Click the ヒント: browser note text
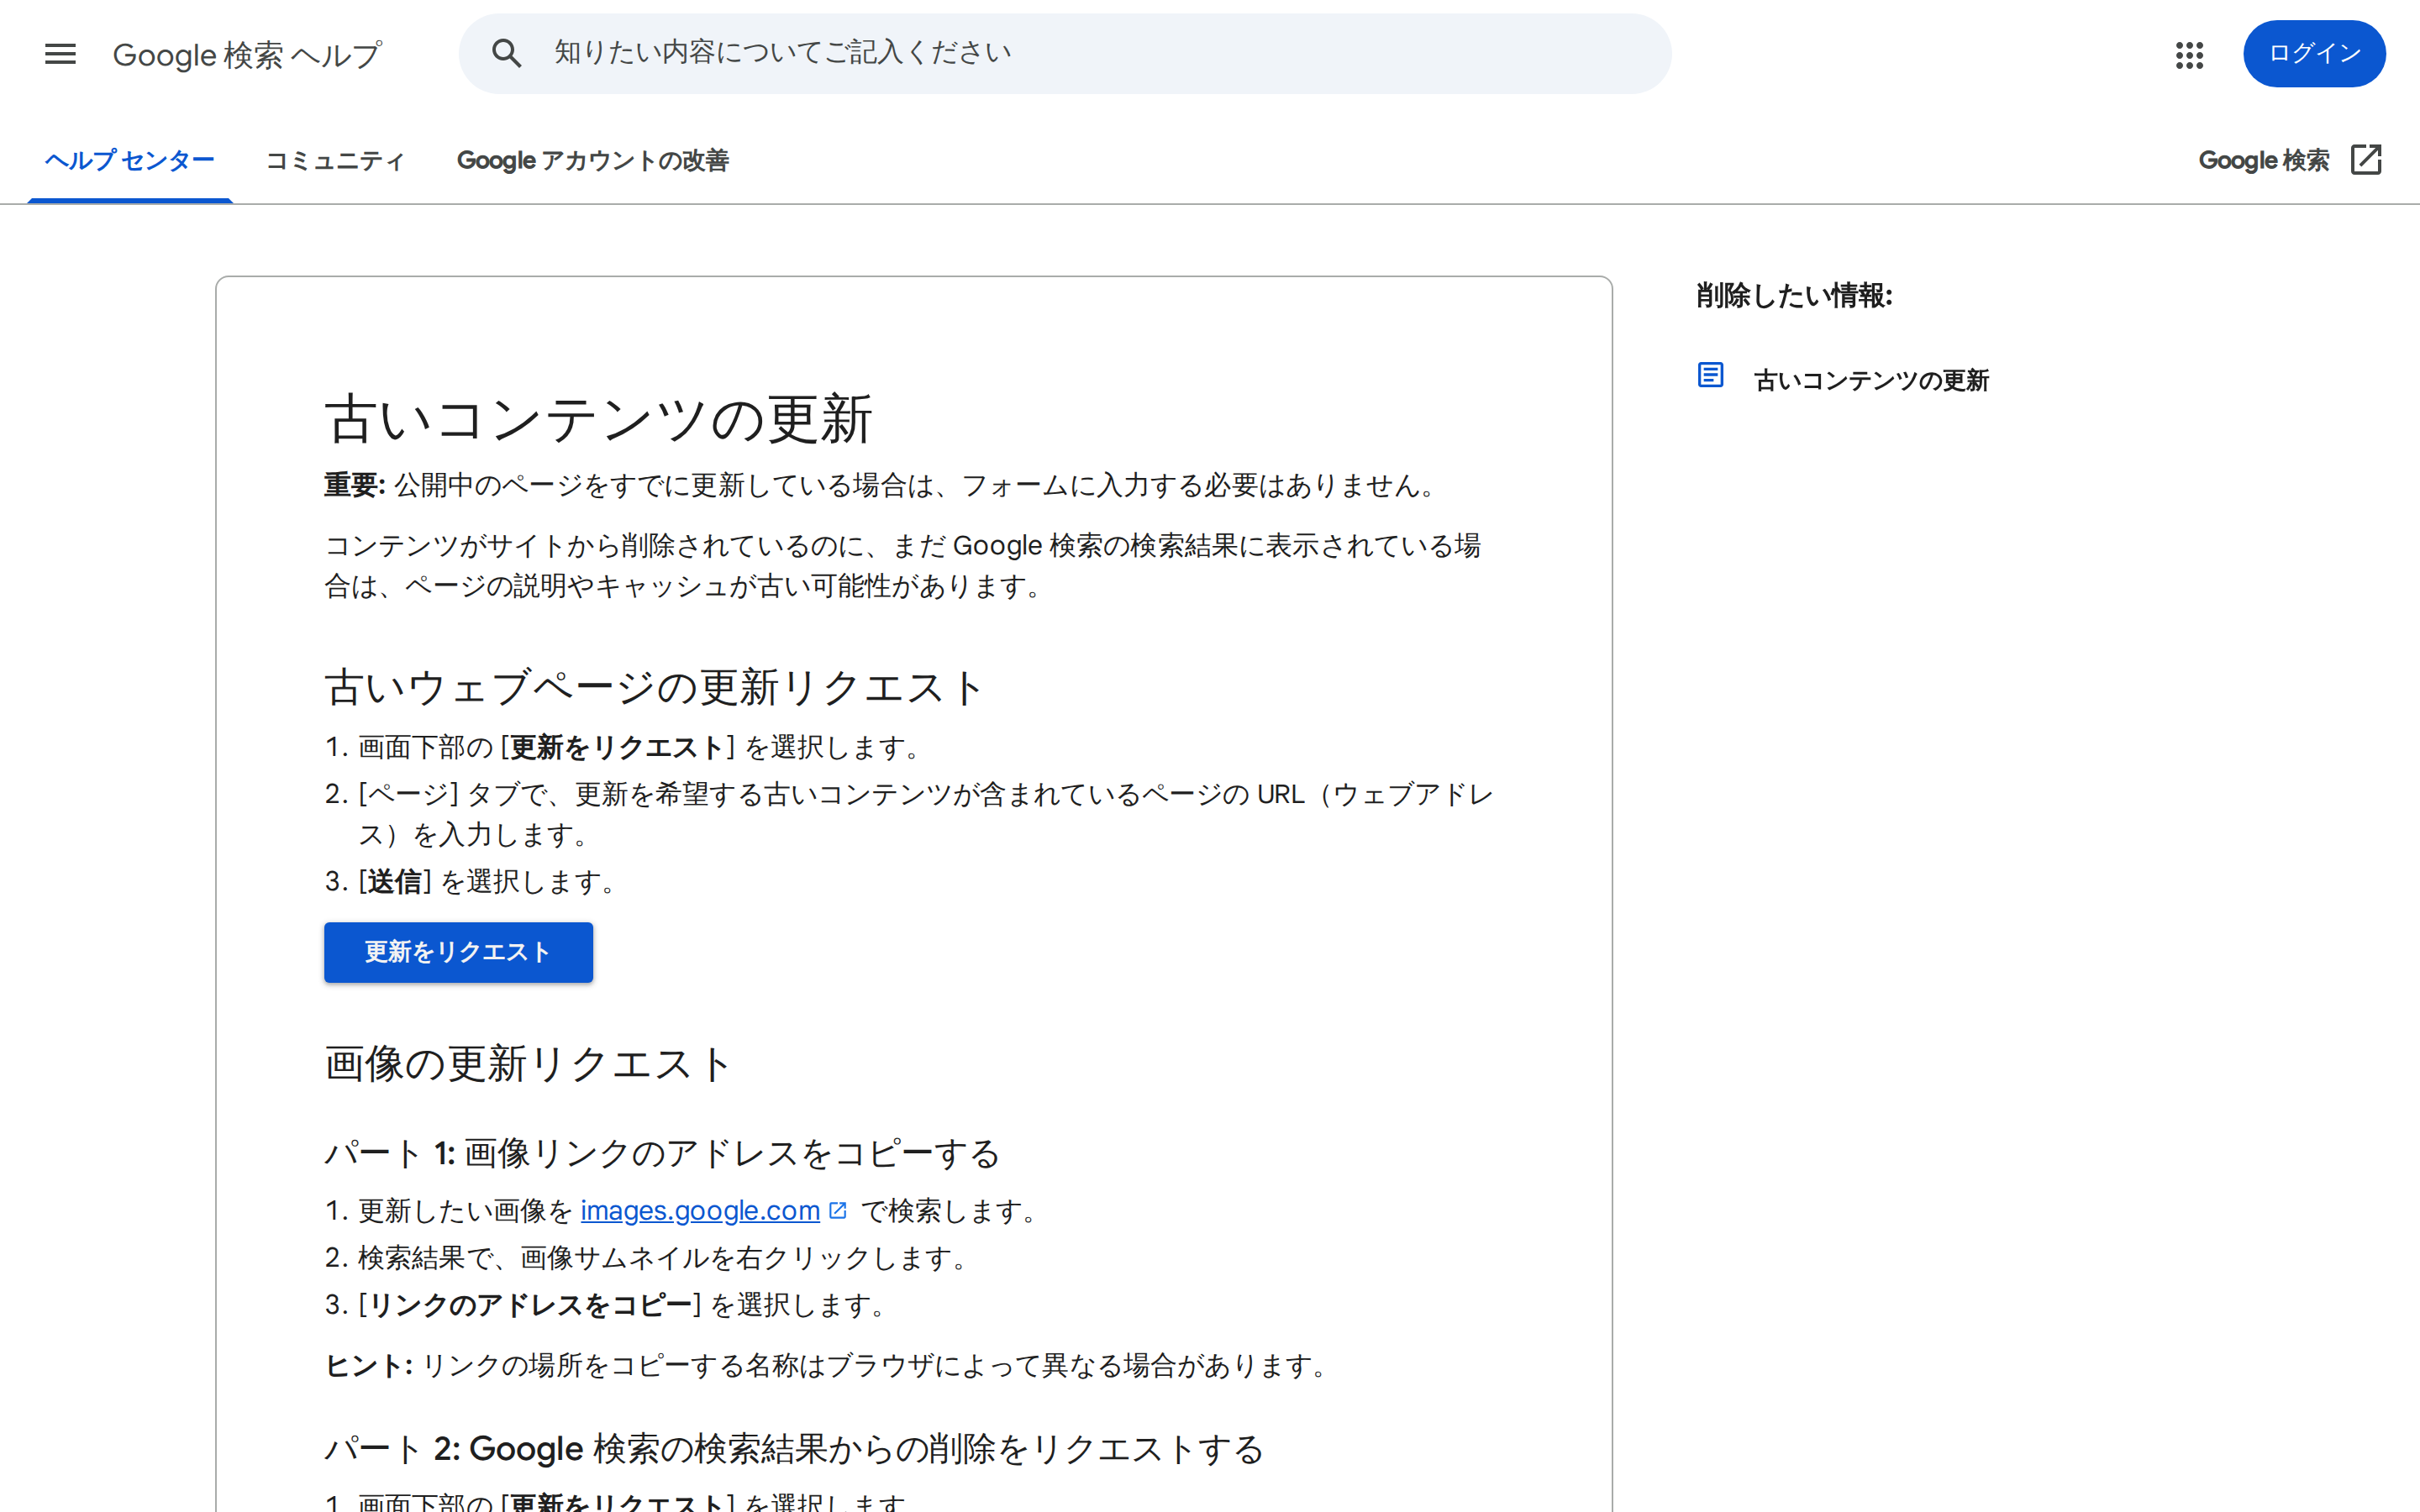This screenshot has width=2420, height=1512. click(x=829, y=1366)
